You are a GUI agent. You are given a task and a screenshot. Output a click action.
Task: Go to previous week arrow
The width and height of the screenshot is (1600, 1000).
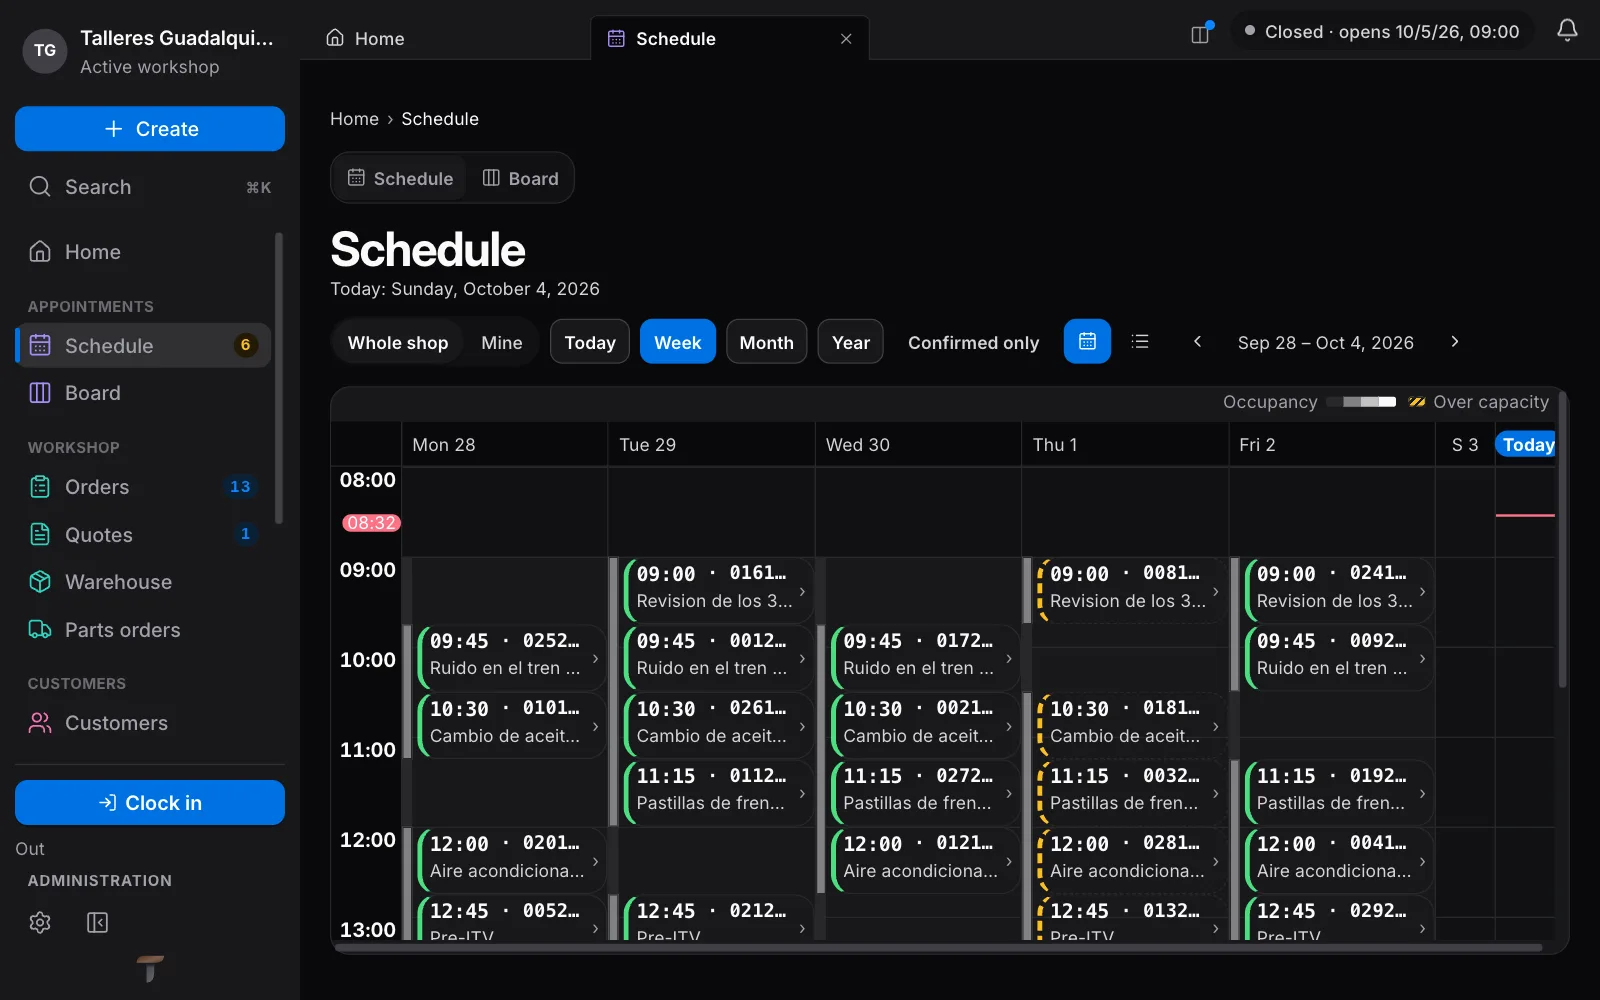click(1197, 342)
